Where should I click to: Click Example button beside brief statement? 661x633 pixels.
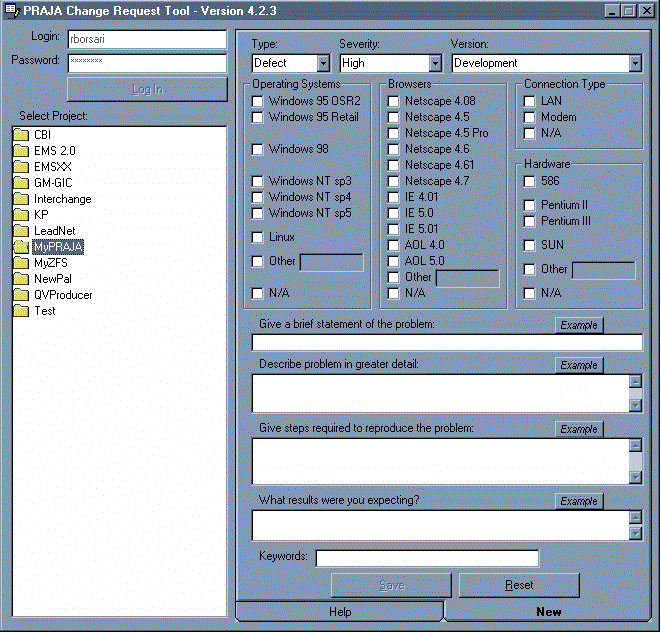click(x=579, y=325)
